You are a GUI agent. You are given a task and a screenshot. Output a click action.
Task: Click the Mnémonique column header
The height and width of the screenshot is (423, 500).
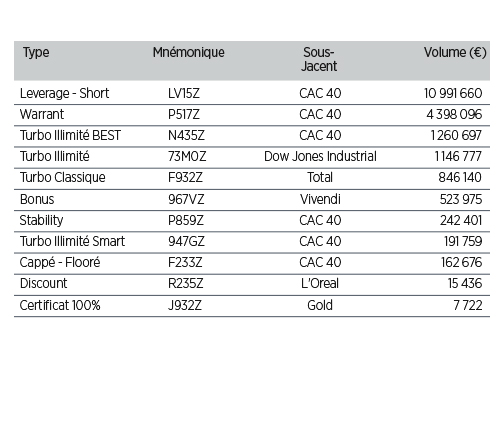pos(189,53)
